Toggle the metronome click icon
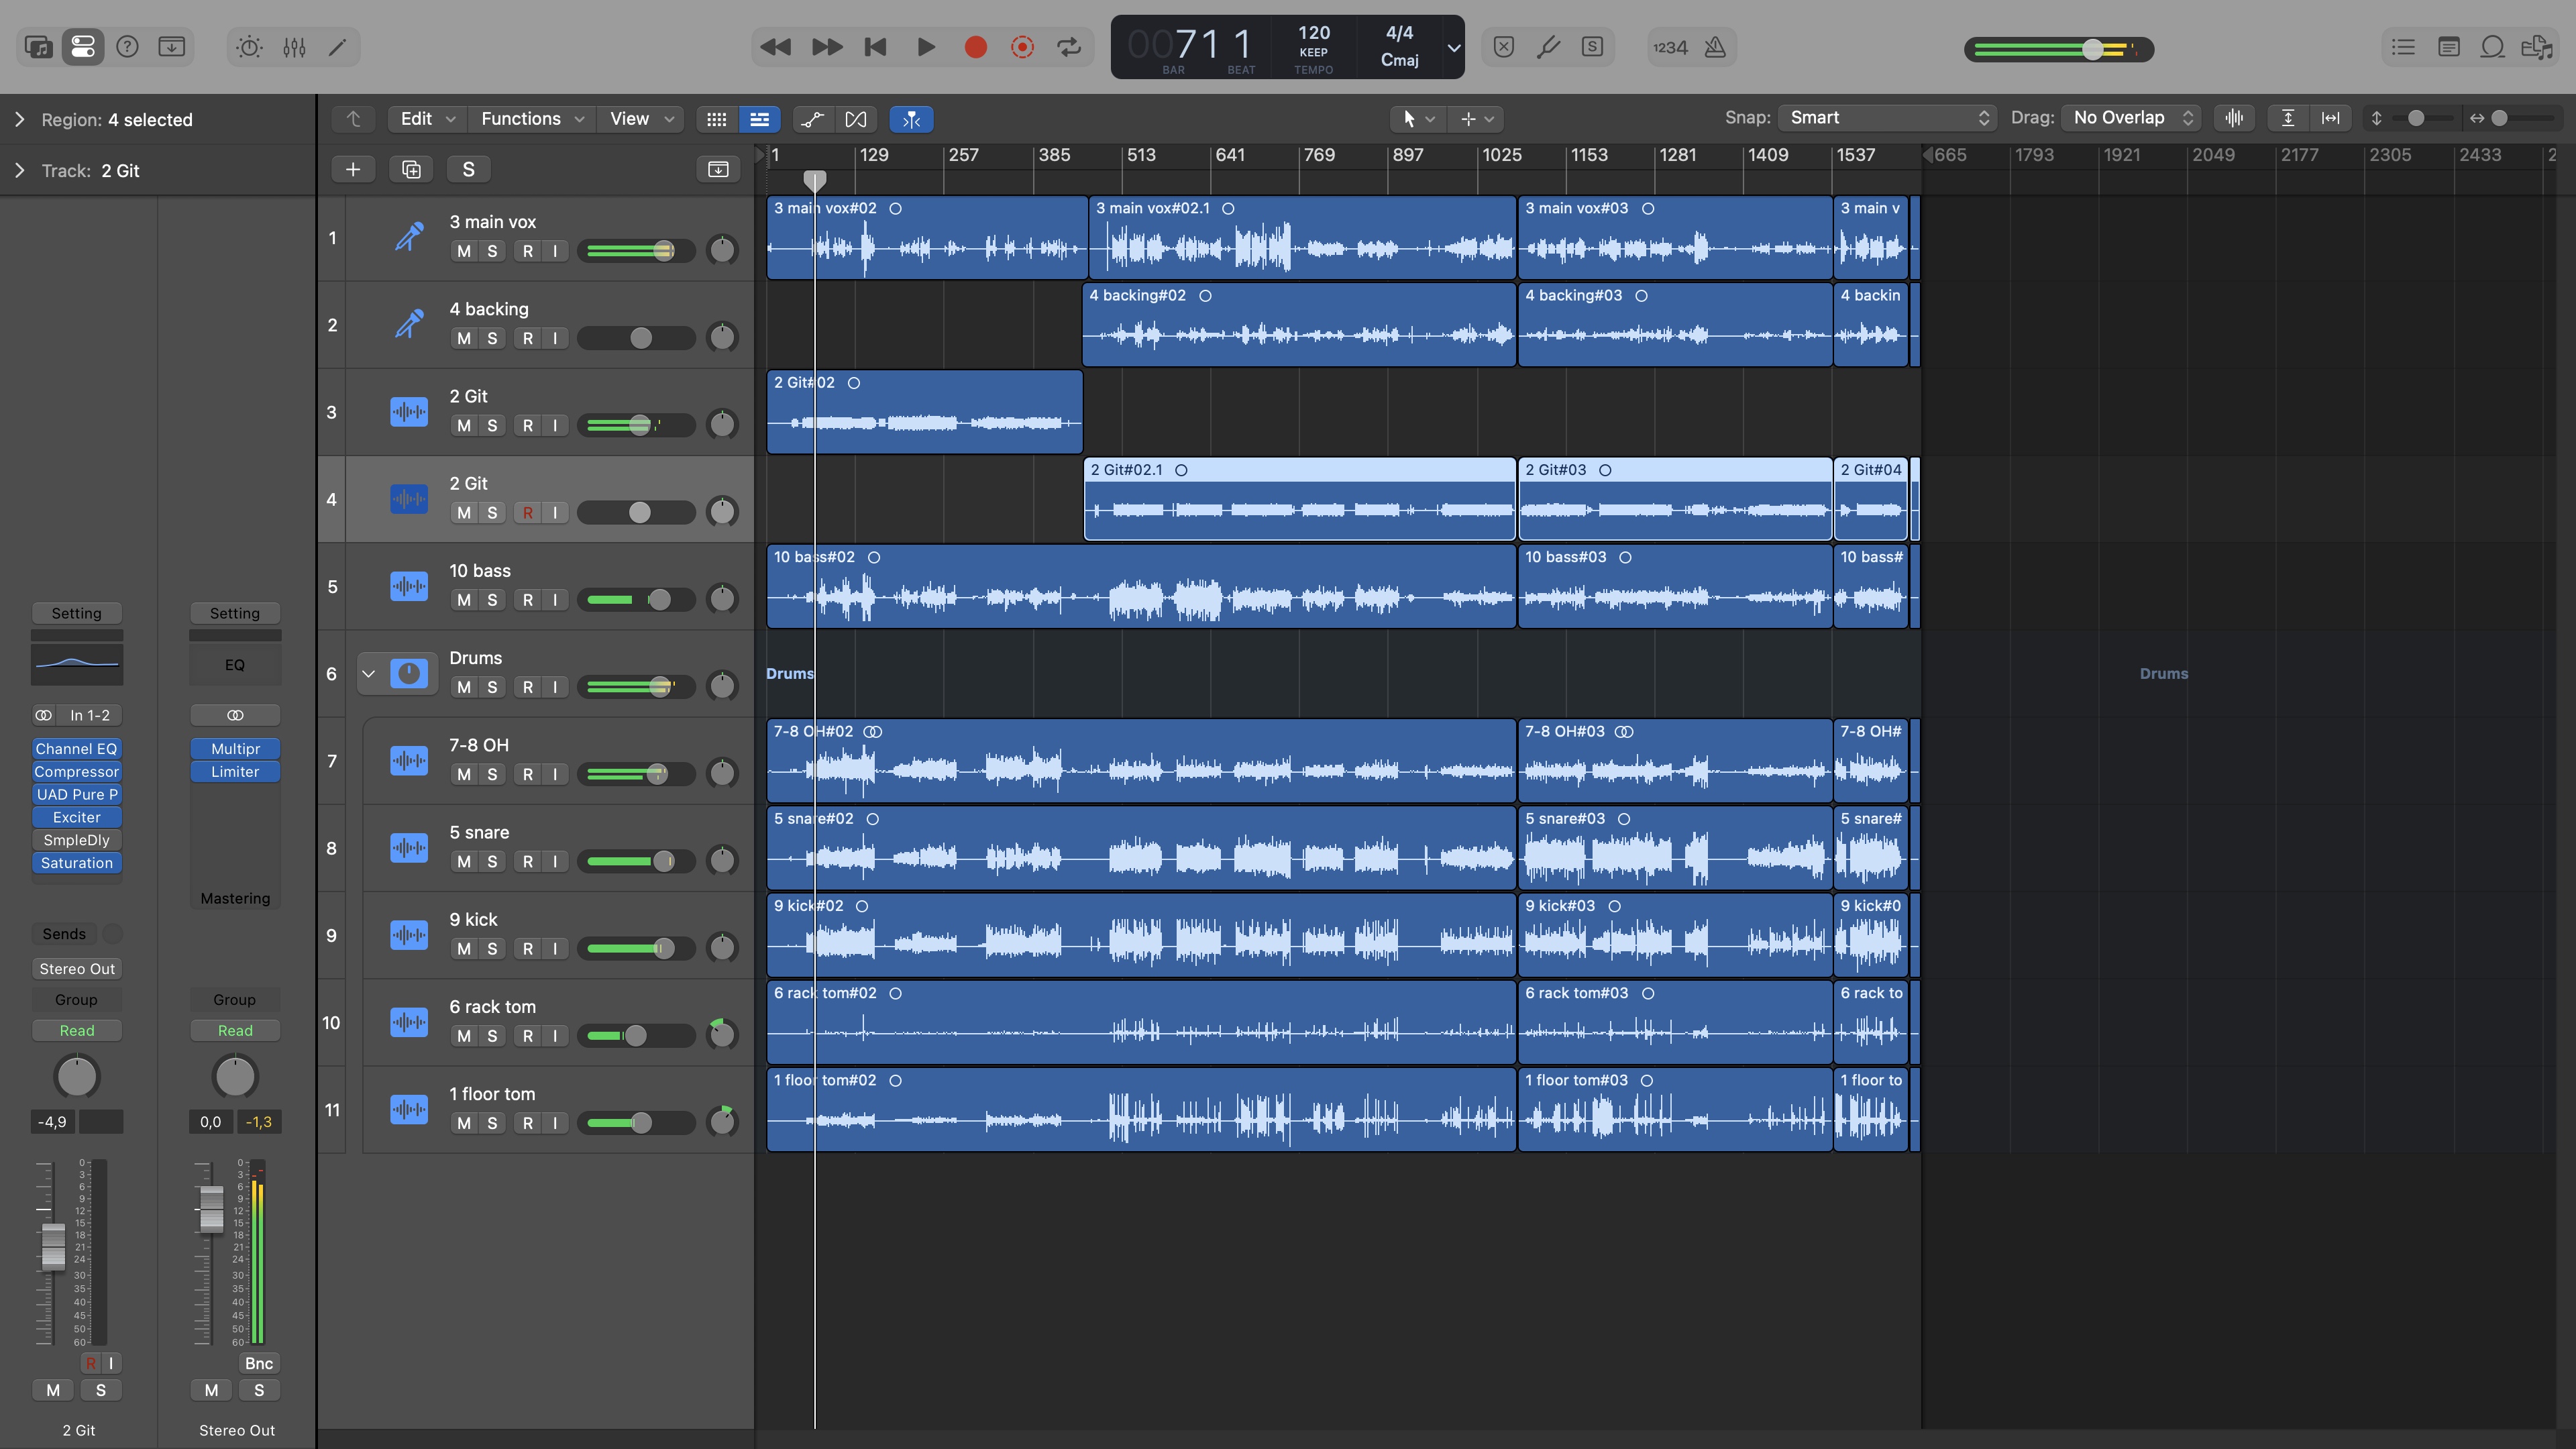Image resolution: width=2576 pixels, height=1449 pixels. tap(1715, 47)
